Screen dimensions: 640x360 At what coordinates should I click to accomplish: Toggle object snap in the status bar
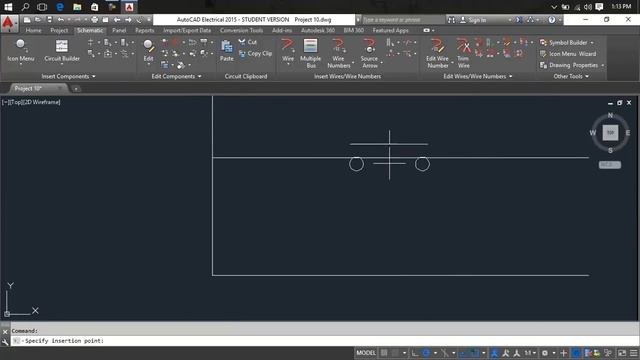[x=474, y=353]
